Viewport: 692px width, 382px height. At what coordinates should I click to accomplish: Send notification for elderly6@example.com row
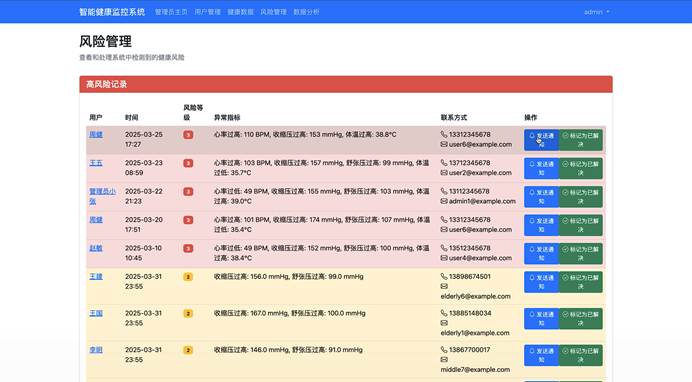pos(542,282)
